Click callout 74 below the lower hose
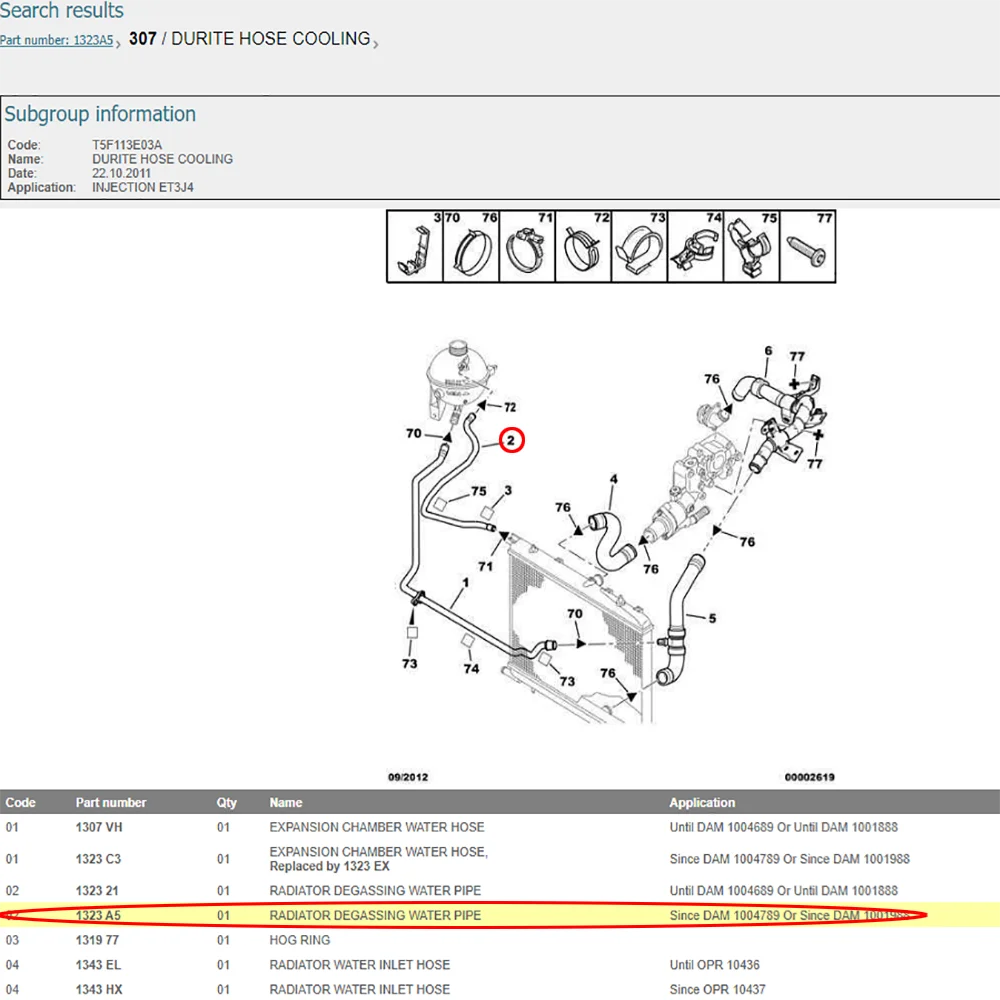The width and height of the screenshot is (1000, 1000). click(x=471, y=668)
